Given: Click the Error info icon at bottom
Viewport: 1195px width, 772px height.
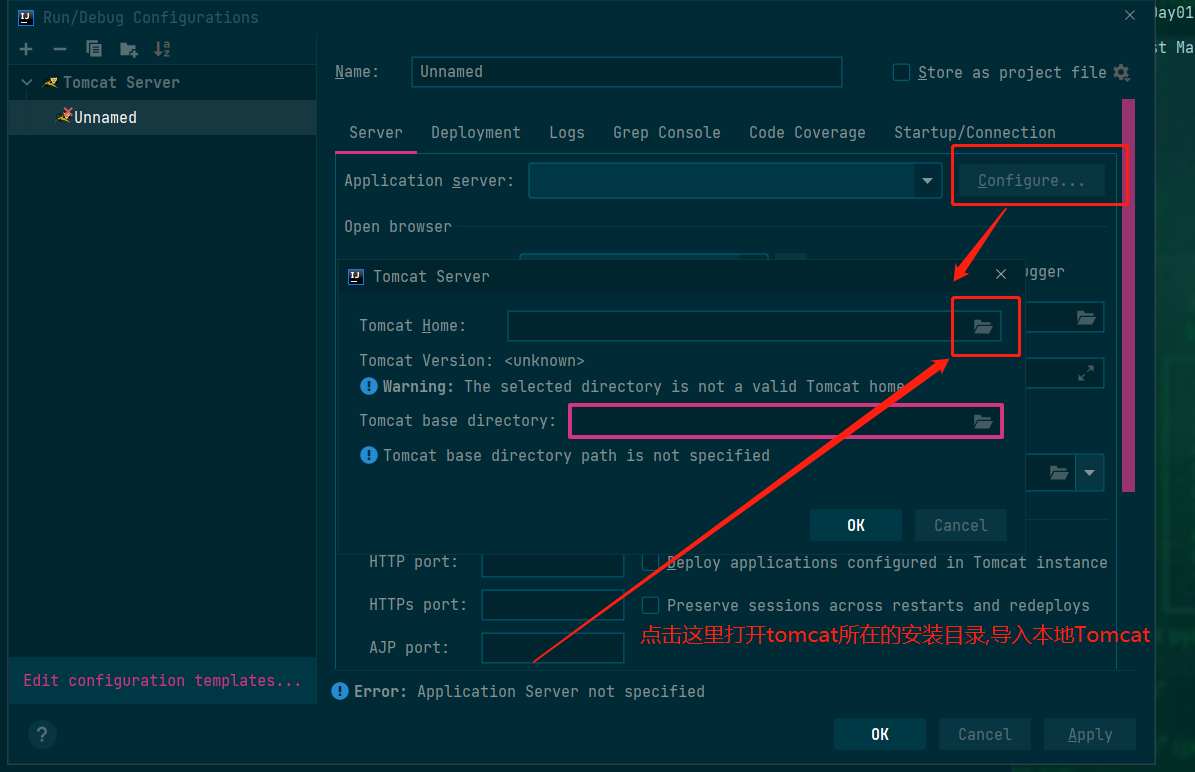Looking at the screenshot, I should 340,691.
